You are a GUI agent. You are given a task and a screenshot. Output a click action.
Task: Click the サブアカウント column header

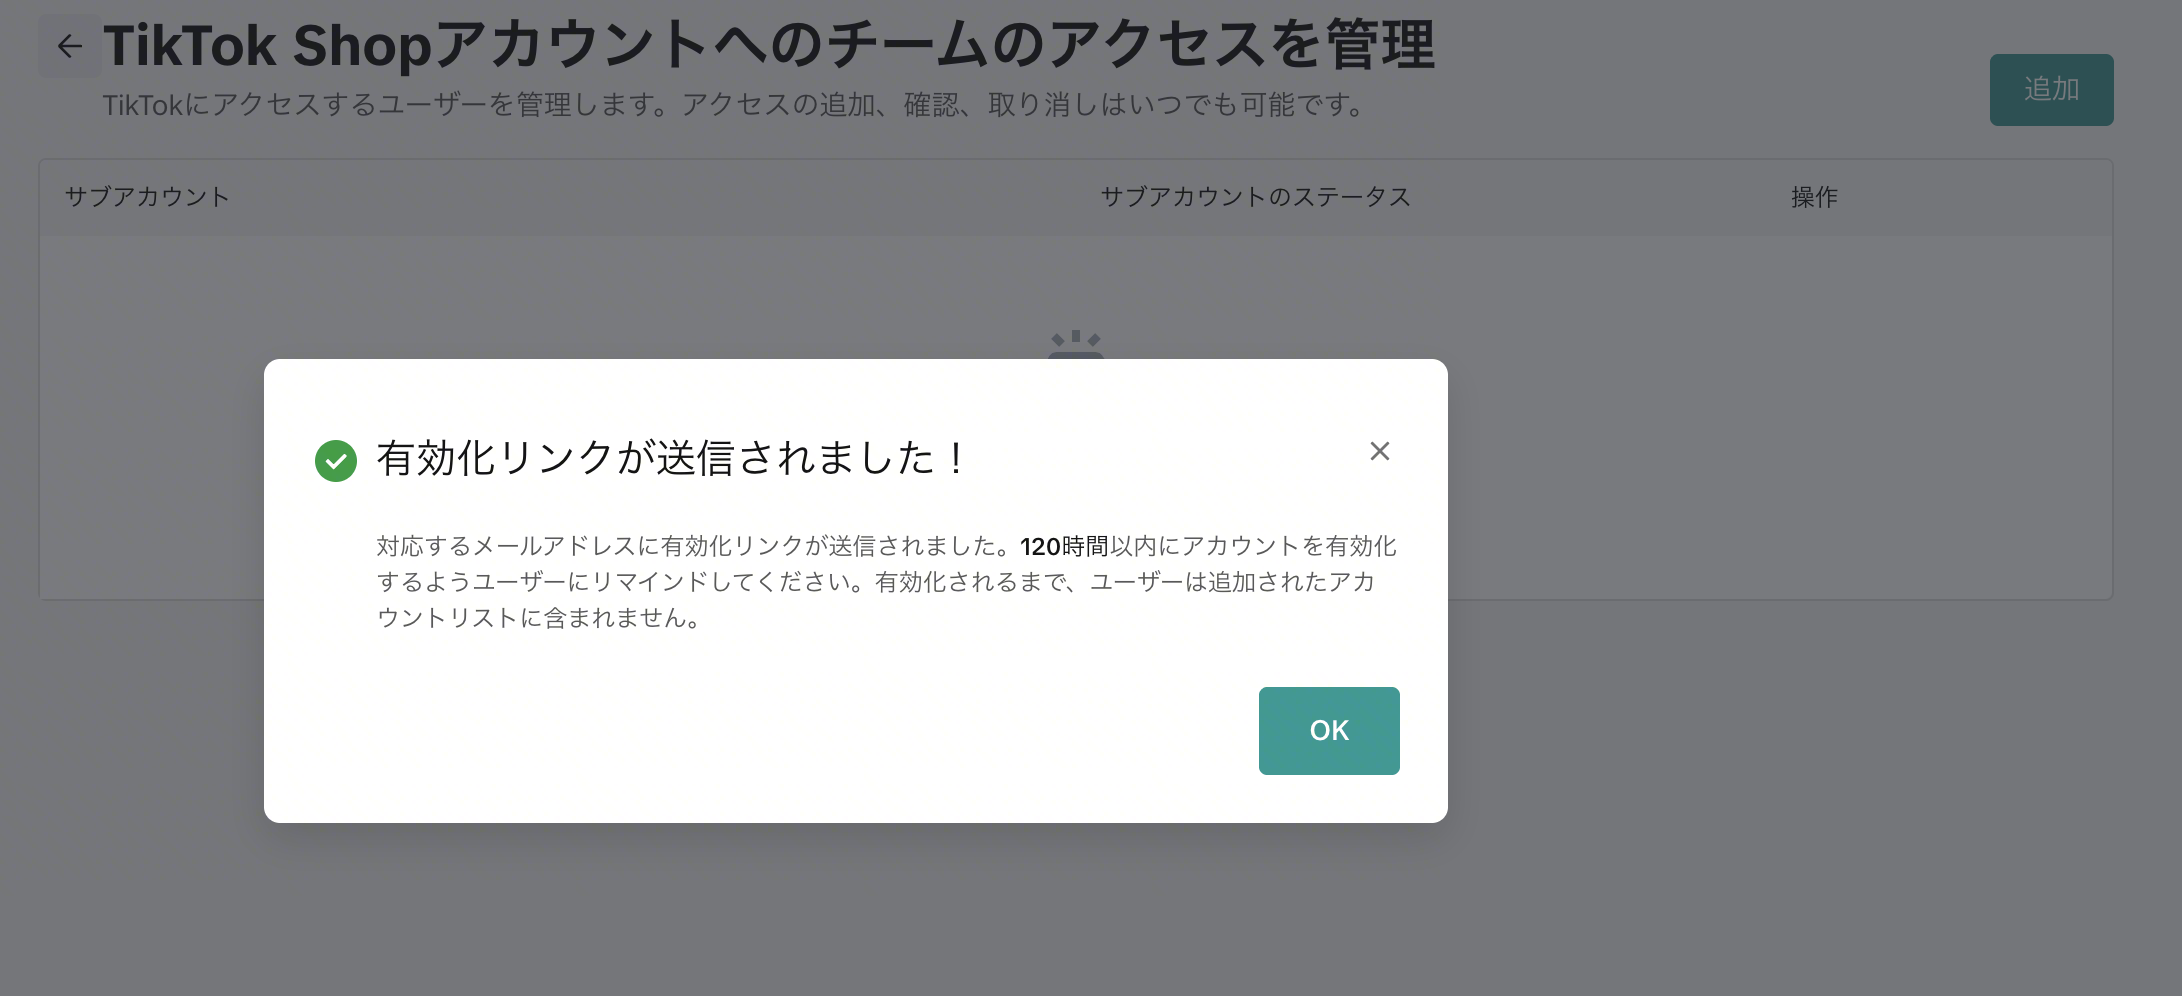pyautogui.click(x=147, y=197)
